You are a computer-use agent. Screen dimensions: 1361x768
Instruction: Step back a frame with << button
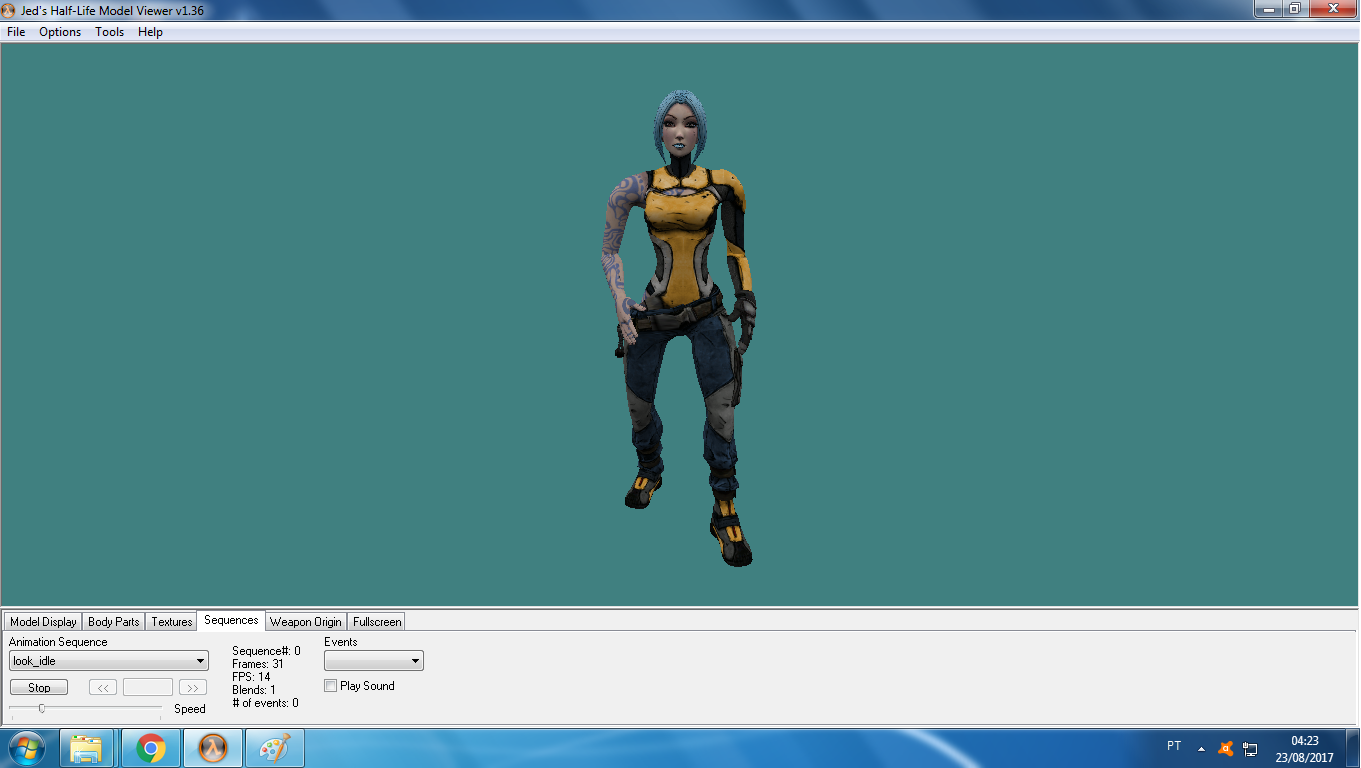(103, 687)
